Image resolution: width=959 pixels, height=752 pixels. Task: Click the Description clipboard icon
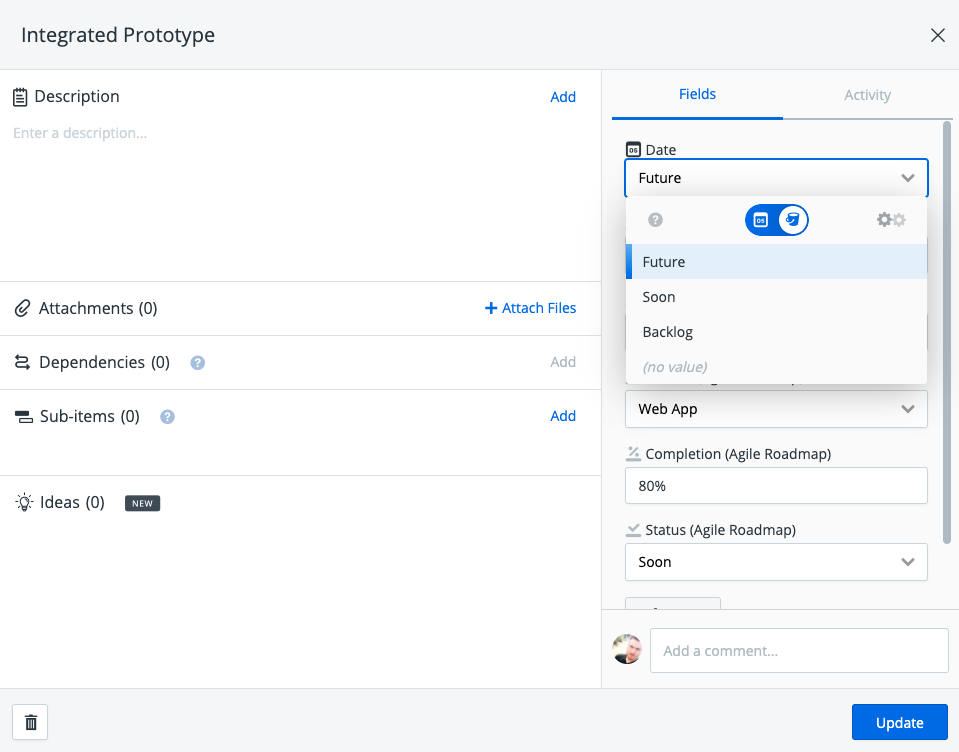20,97
